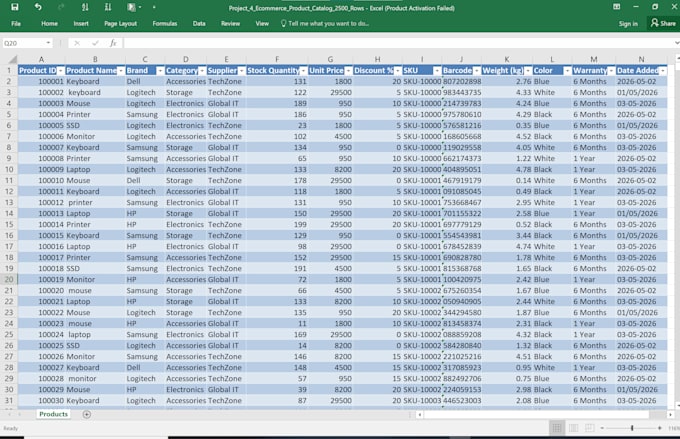Open Ribbon Display Options icon
This screenshot has width=680, height=439.
pos(617,7)
